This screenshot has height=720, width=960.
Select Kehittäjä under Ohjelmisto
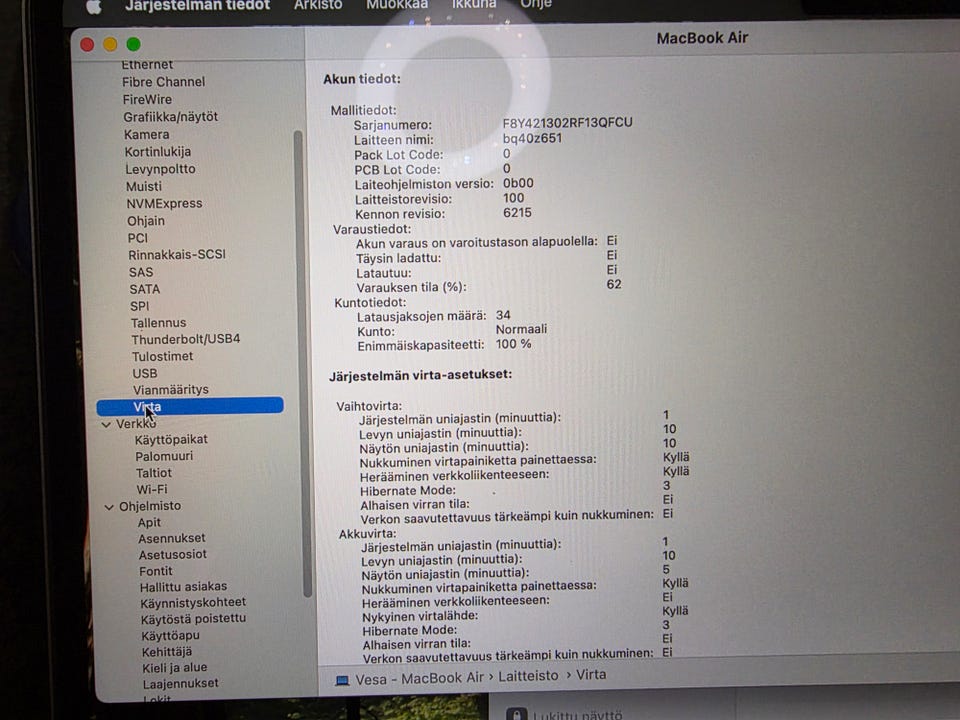[x=167, y=652]
